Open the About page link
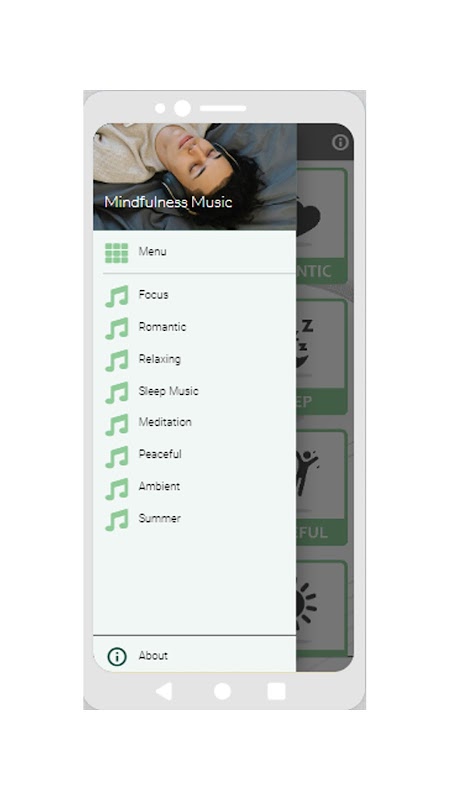Viewport: 450px width, 800px height. [194, 656]
